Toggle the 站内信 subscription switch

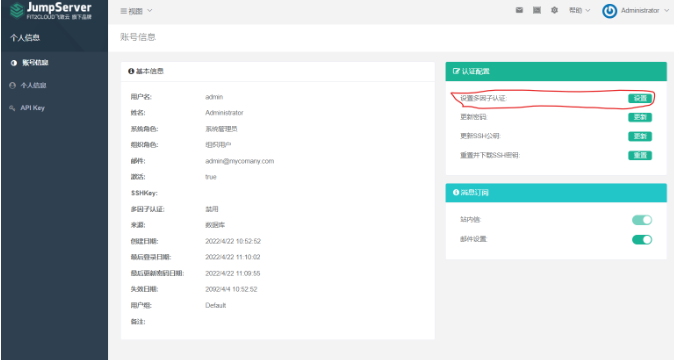tap(642, 220)
